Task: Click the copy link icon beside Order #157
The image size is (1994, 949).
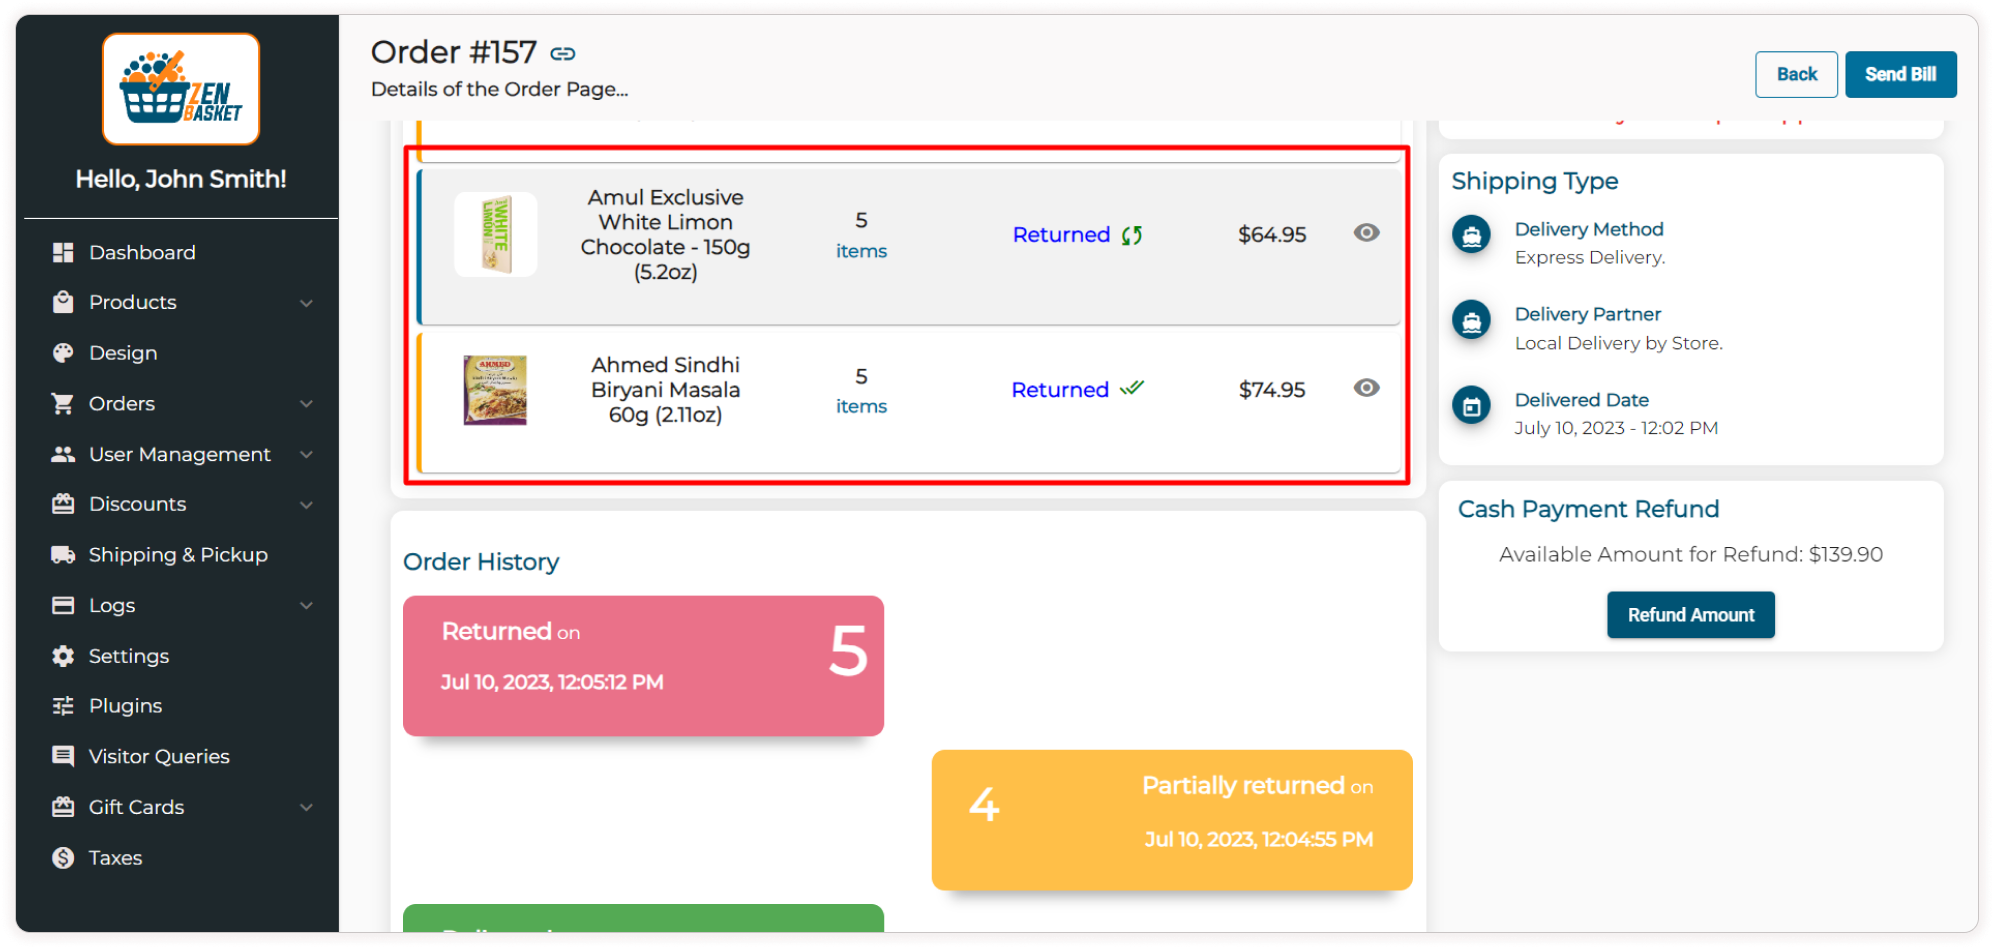Action: click(x=563, y=54)
